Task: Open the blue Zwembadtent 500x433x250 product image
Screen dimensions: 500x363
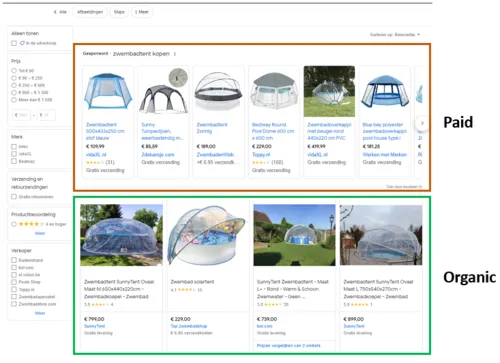Action: 108,92
